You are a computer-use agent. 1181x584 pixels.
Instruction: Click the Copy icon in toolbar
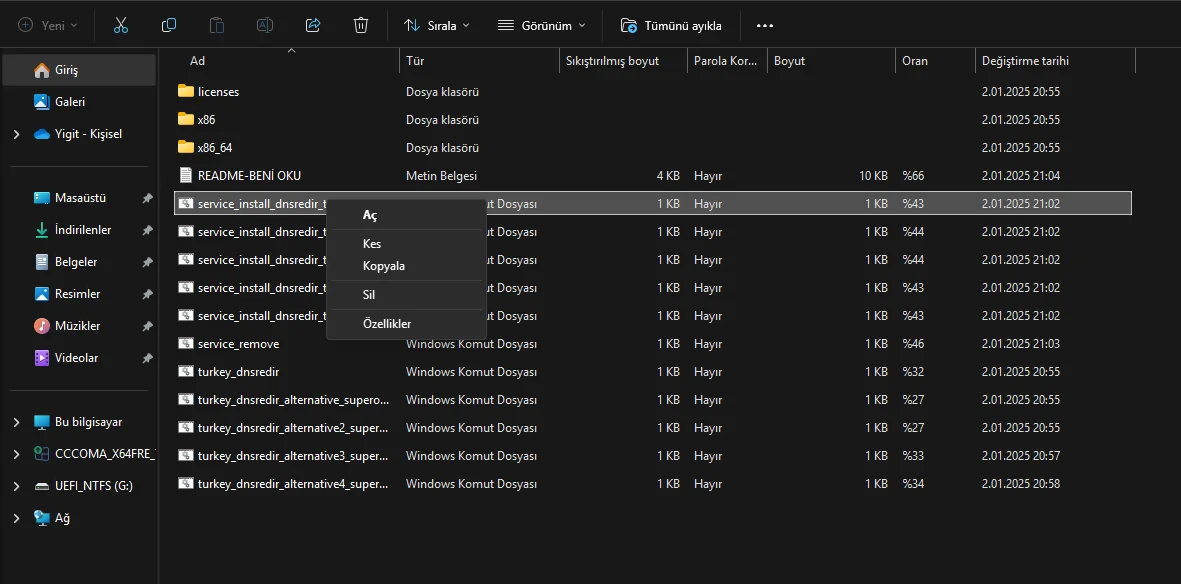tap(169, 25)
